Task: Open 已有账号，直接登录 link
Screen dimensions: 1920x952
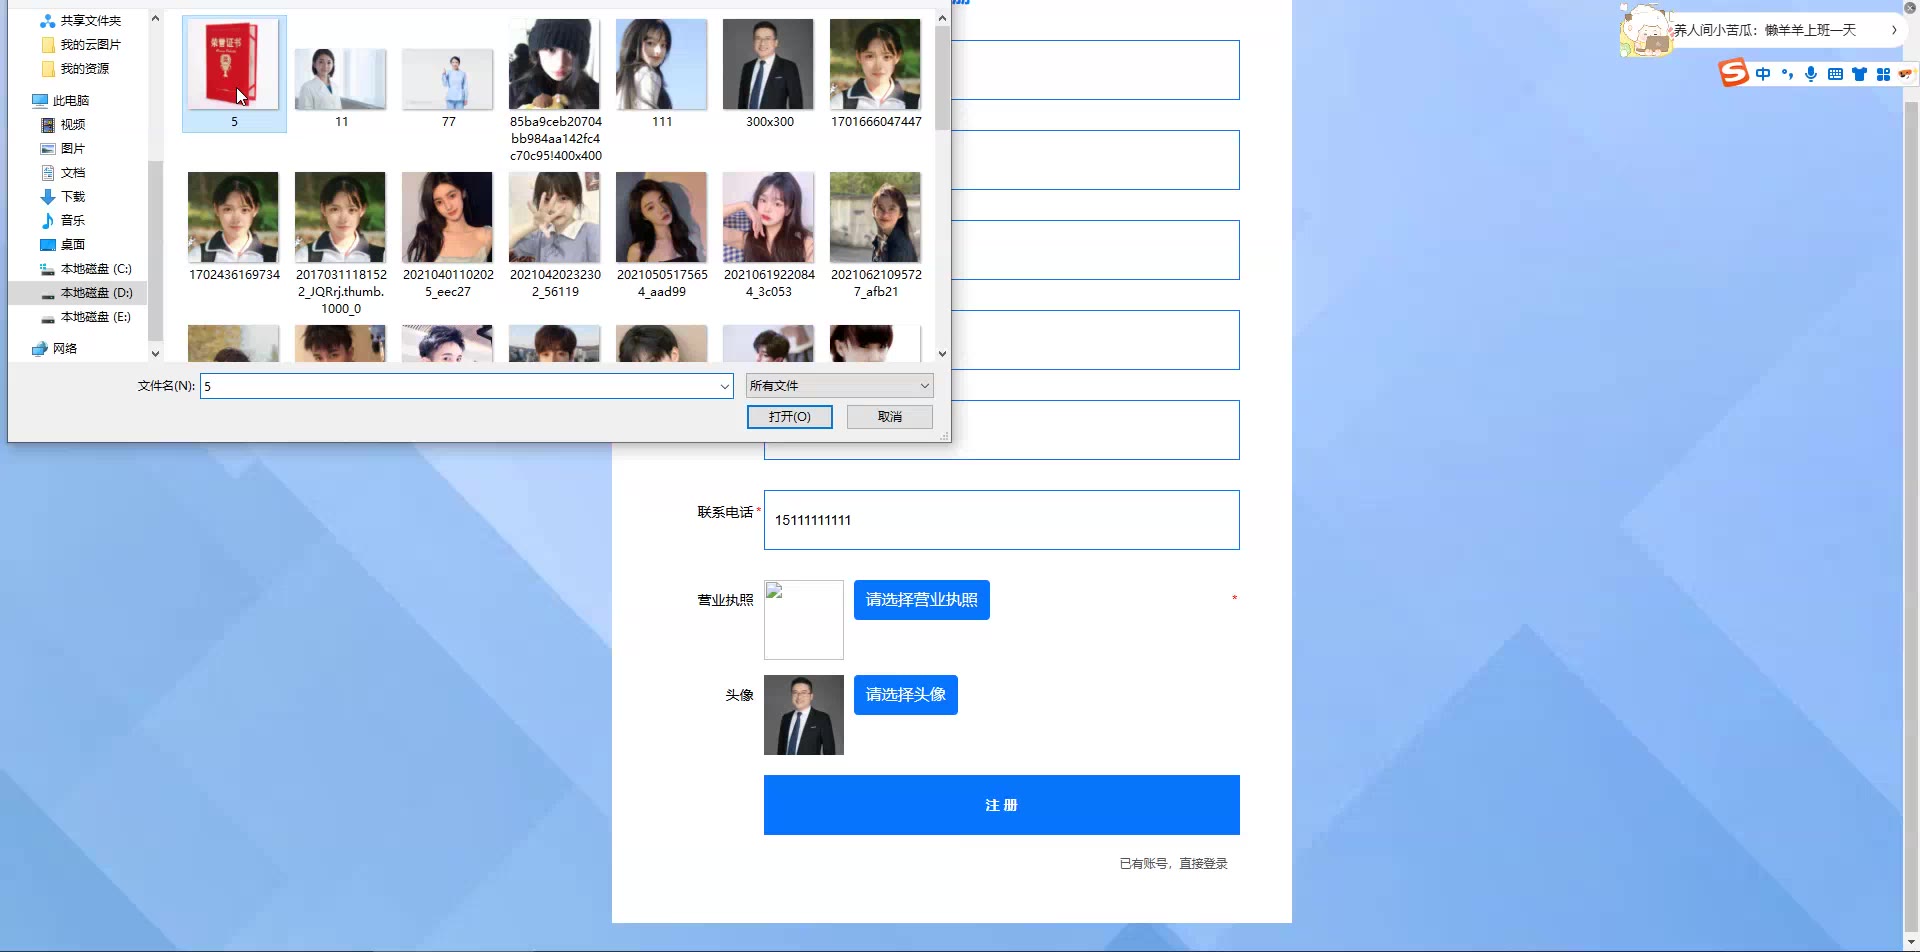Action: tap(1173, 864)
